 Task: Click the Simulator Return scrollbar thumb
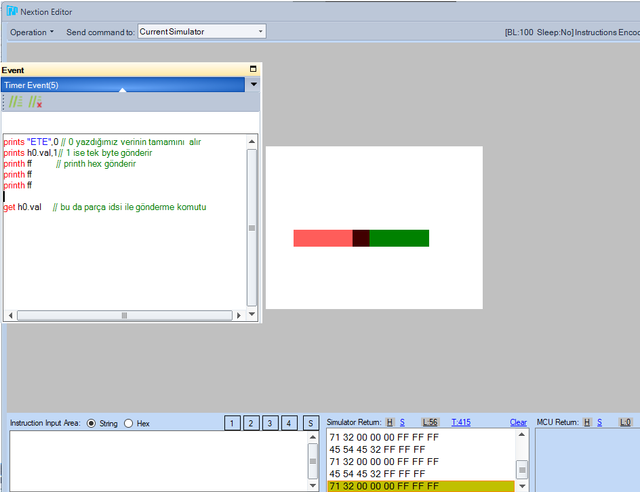coord(522,470)
